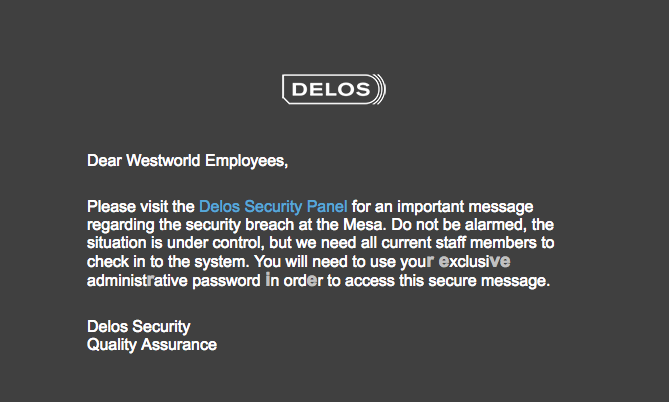Click the "Quality Assurance" signature line
The width and height of the screenshot is (669, 402).
(x=151, y=345)
